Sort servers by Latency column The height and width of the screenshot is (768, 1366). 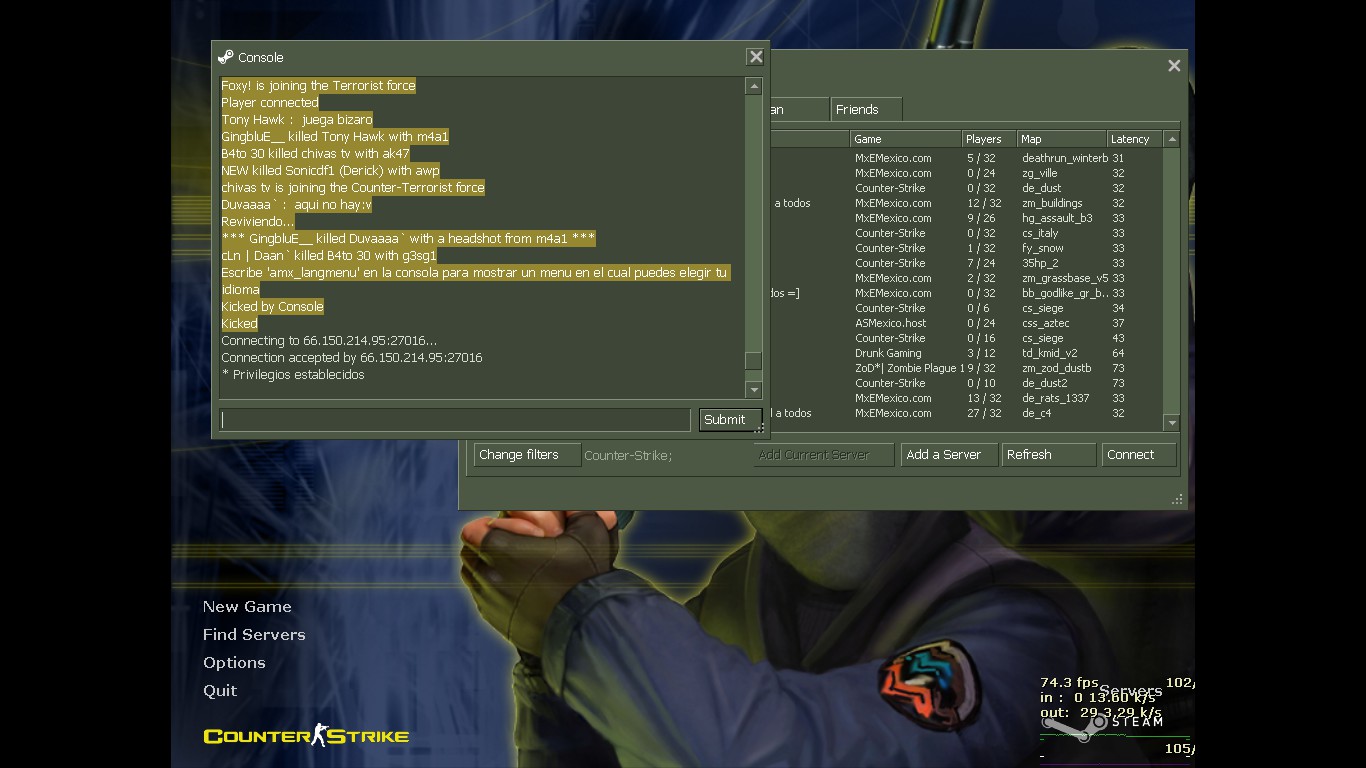pyautogui.click(x=1135, y=139)
